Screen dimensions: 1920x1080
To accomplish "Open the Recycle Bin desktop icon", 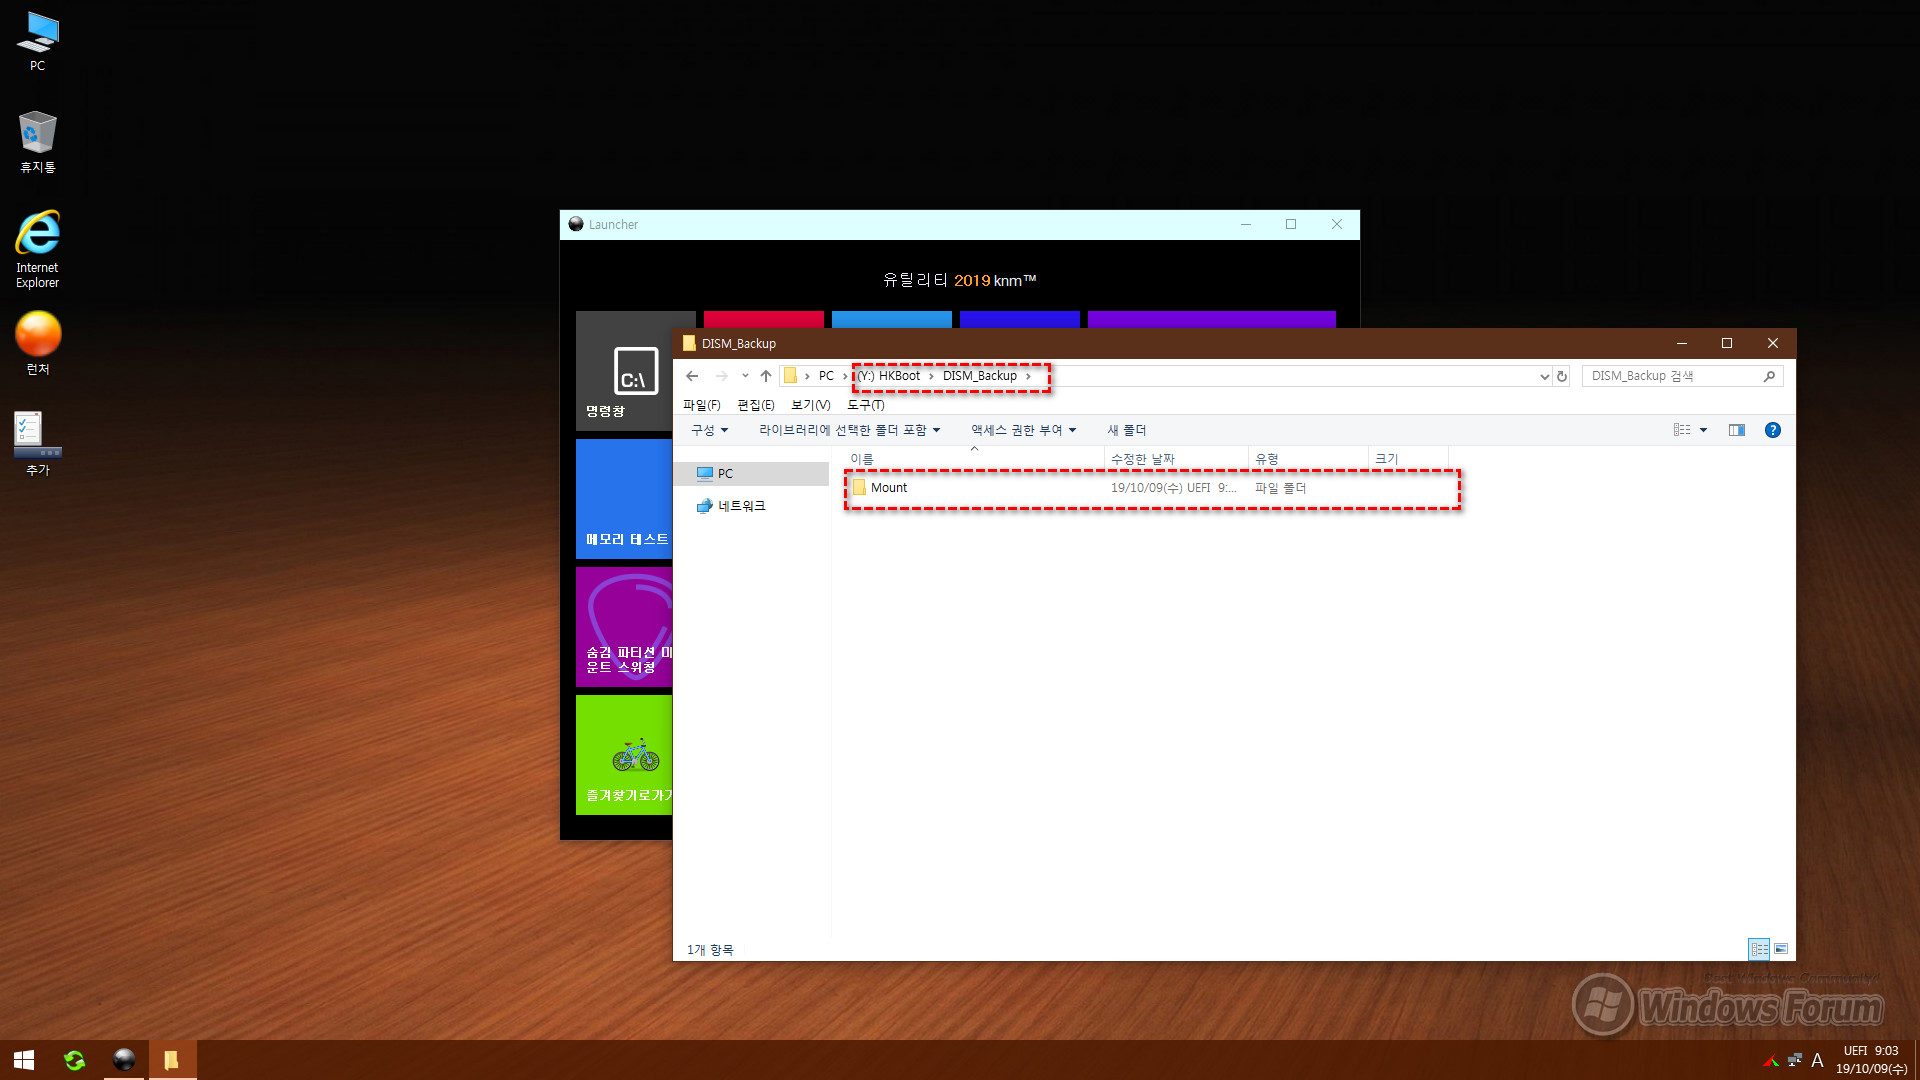I will pyautogui.click(x=37, y=141).
